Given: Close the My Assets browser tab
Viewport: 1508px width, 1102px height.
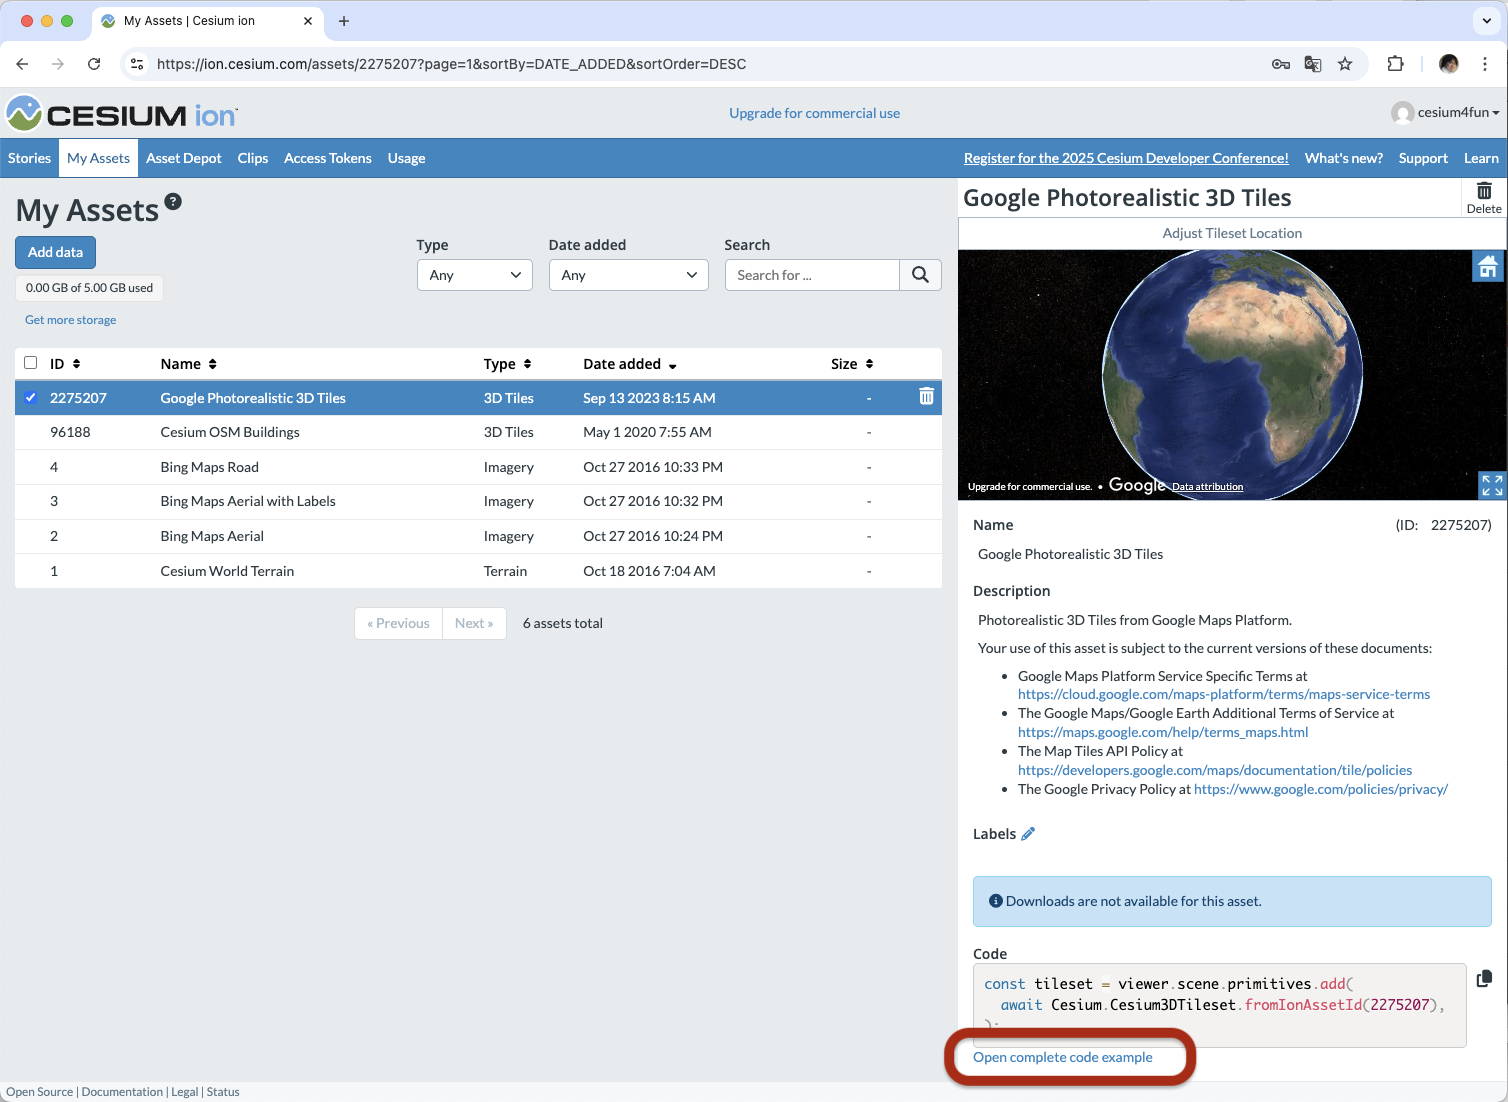Looking at the screenshot, I should pyautogui.click(x=308, y=21).
